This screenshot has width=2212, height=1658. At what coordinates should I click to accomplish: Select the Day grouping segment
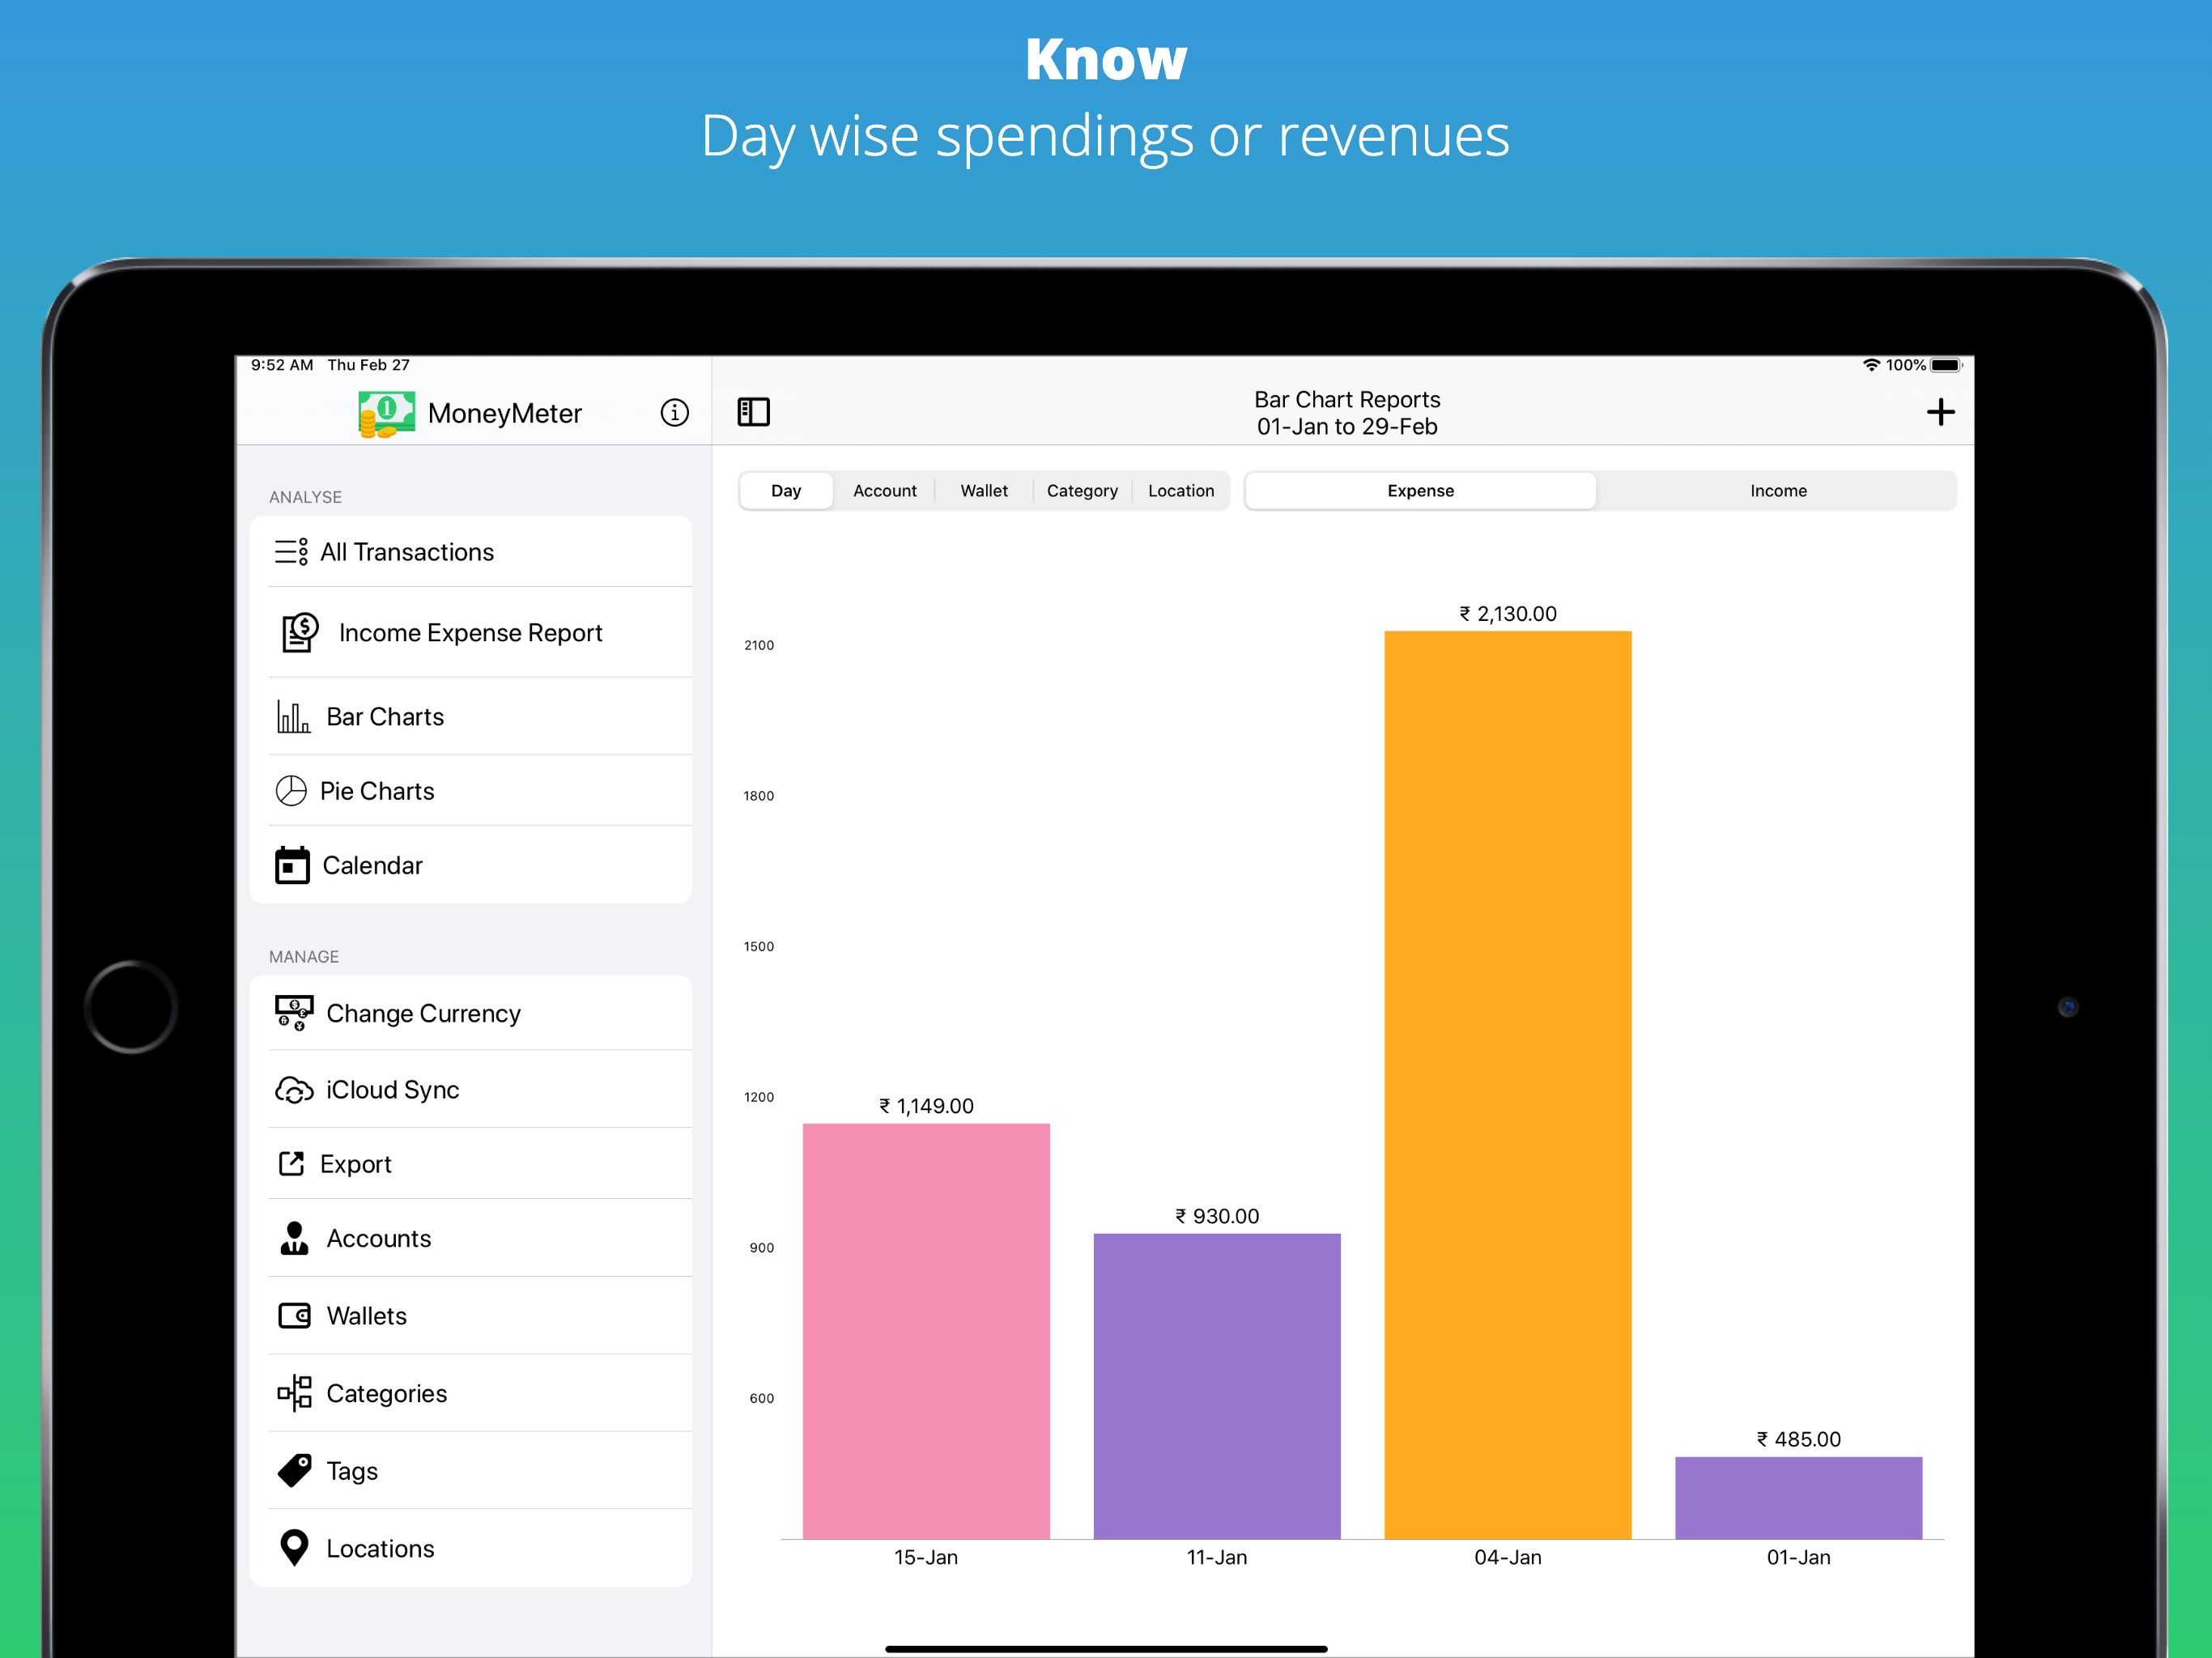(x=785, y=491)
